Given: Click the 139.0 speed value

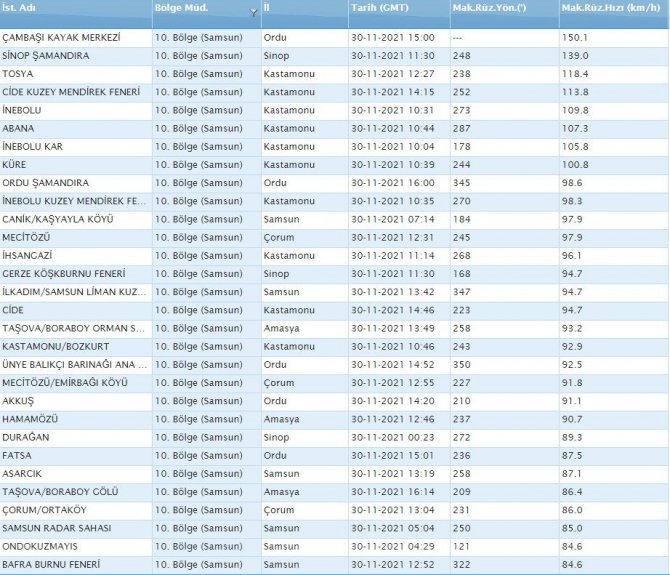Looking at the screenshot, I should click(x=574, y=55).
